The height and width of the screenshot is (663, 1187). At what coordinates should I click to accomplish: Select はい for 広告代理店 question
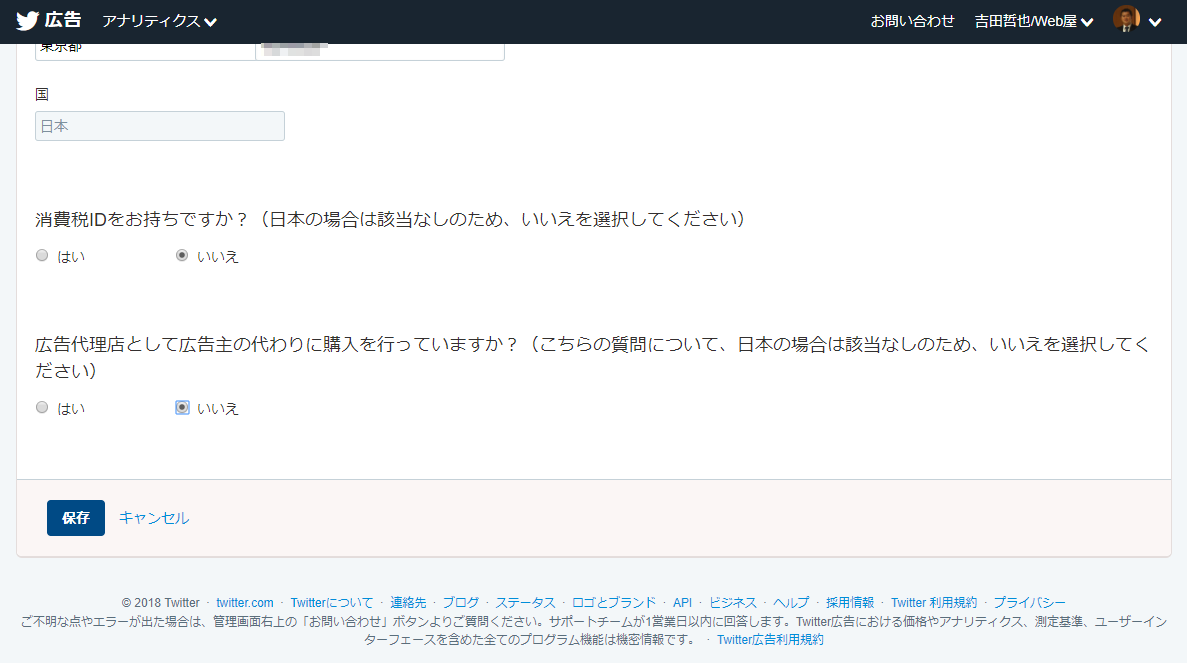coord(42,408)
